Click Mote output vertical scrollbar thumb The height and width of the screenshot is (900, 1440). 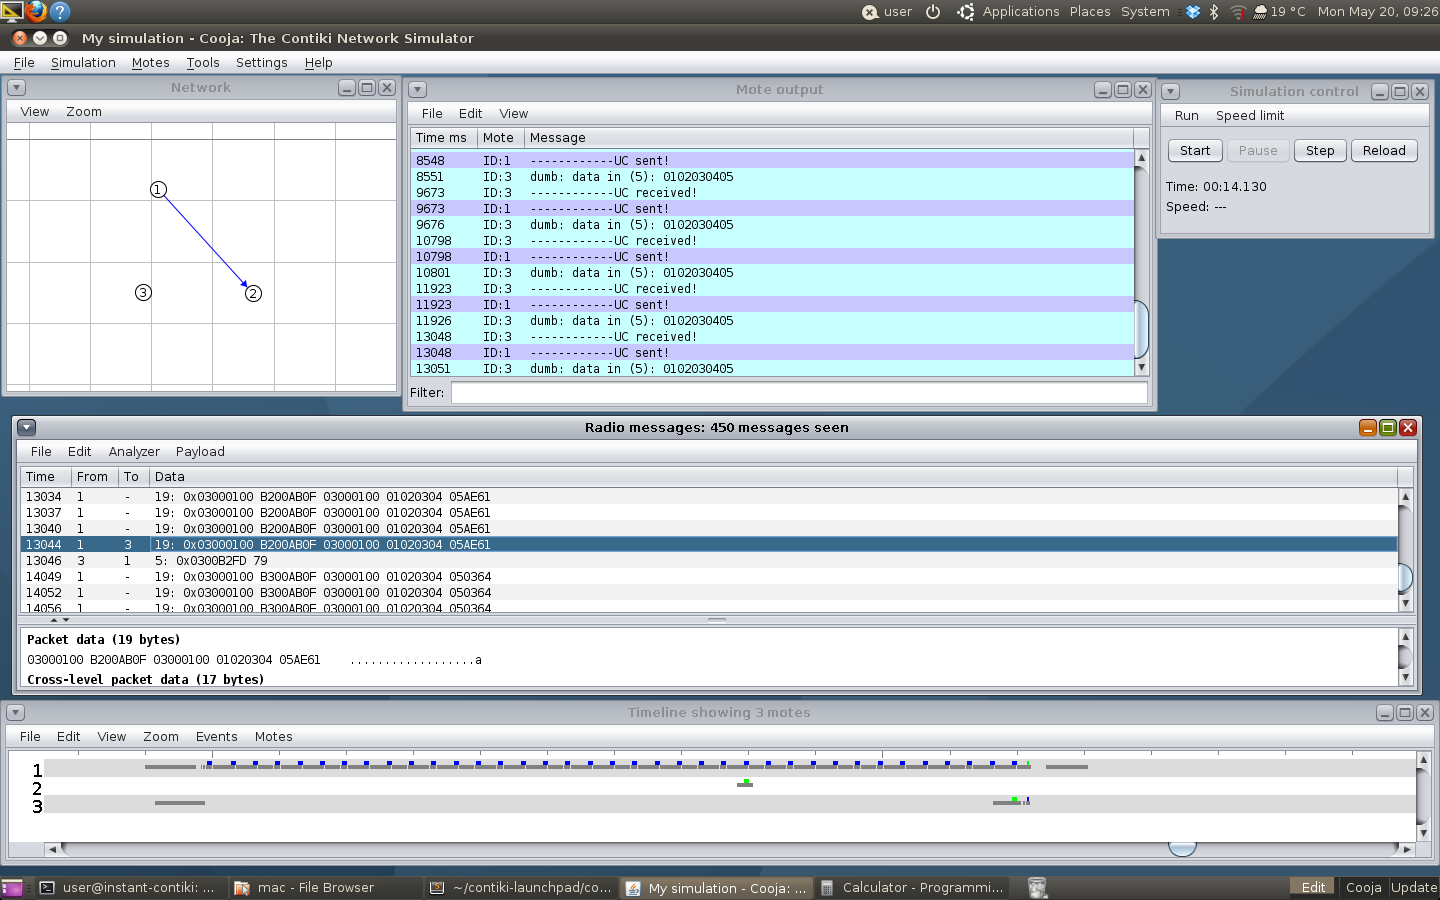pyautogui.click(x=1142, y=328)
